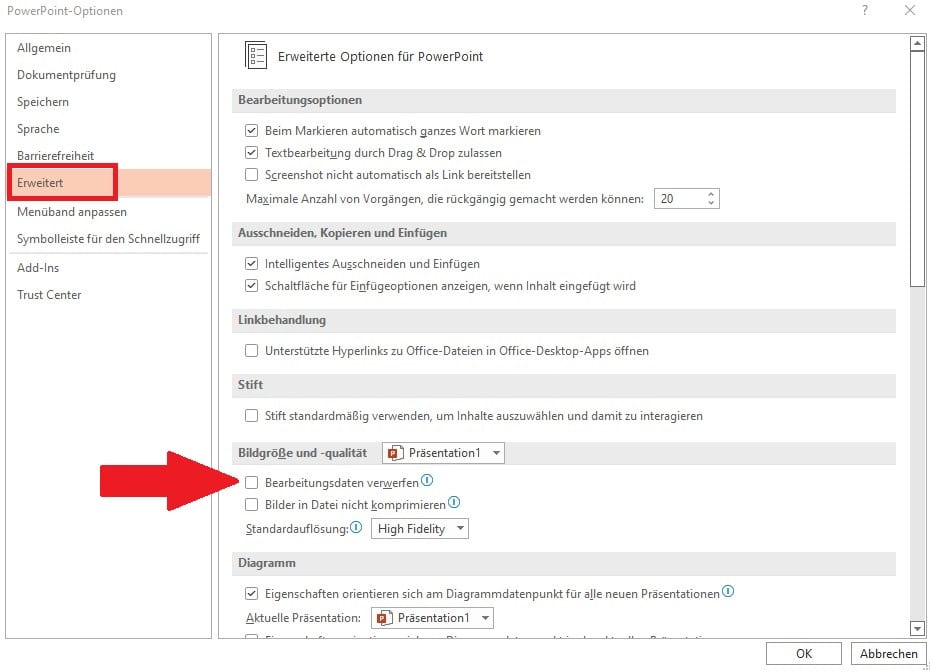Viewport: 930px width, 672px height.
Task: Open the dialog help via question mark icon
Action: (866, 11)
